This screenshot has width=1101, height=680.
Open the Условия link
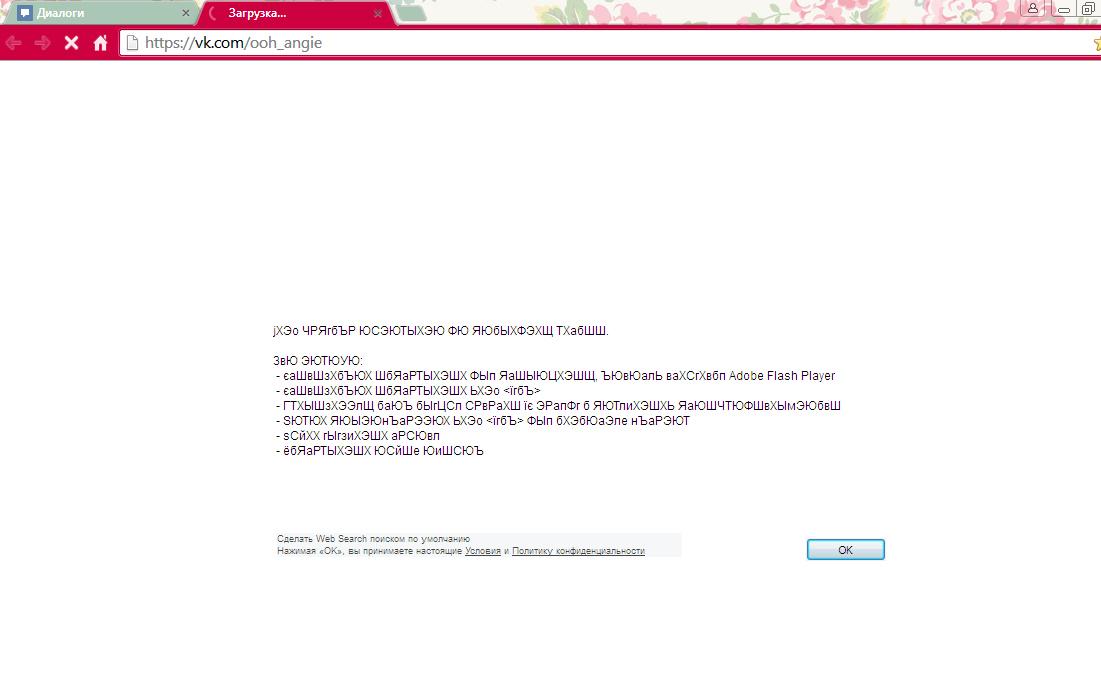[482, 551]
